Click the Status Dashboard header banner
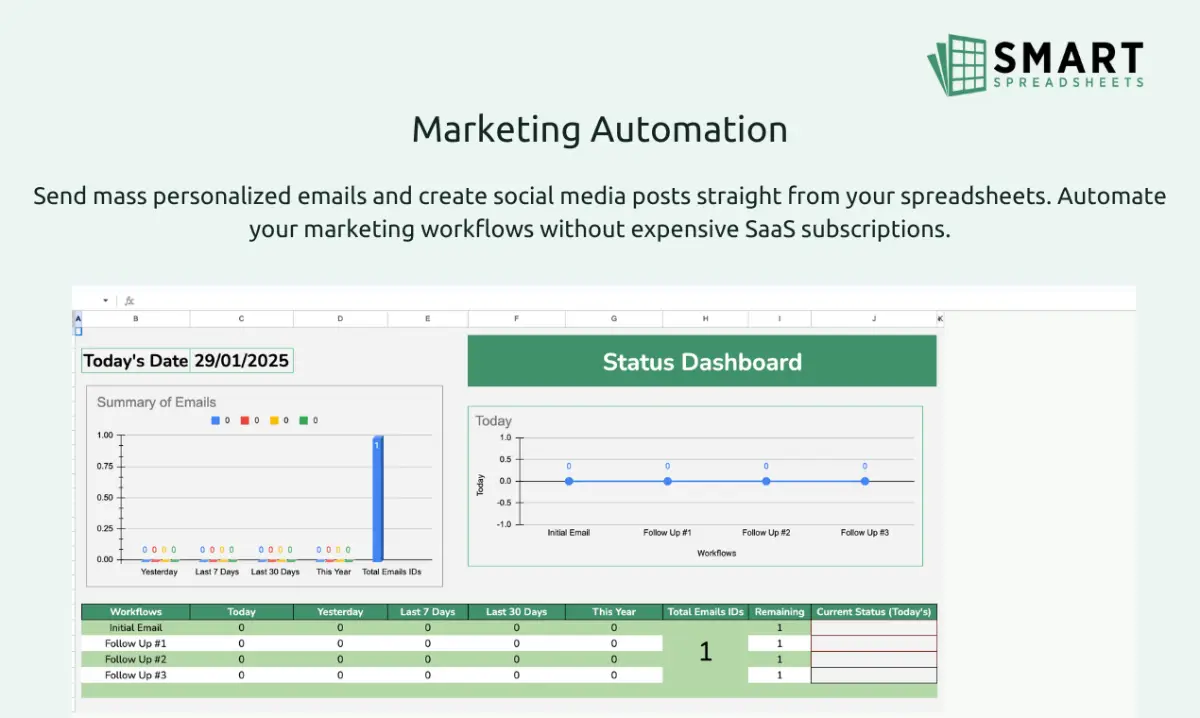The image size is (1200, 718). pos(701,361)
